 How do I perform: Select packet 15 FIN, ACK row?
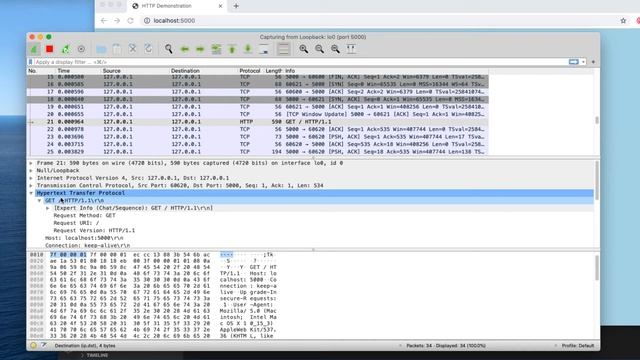(258, 77)
